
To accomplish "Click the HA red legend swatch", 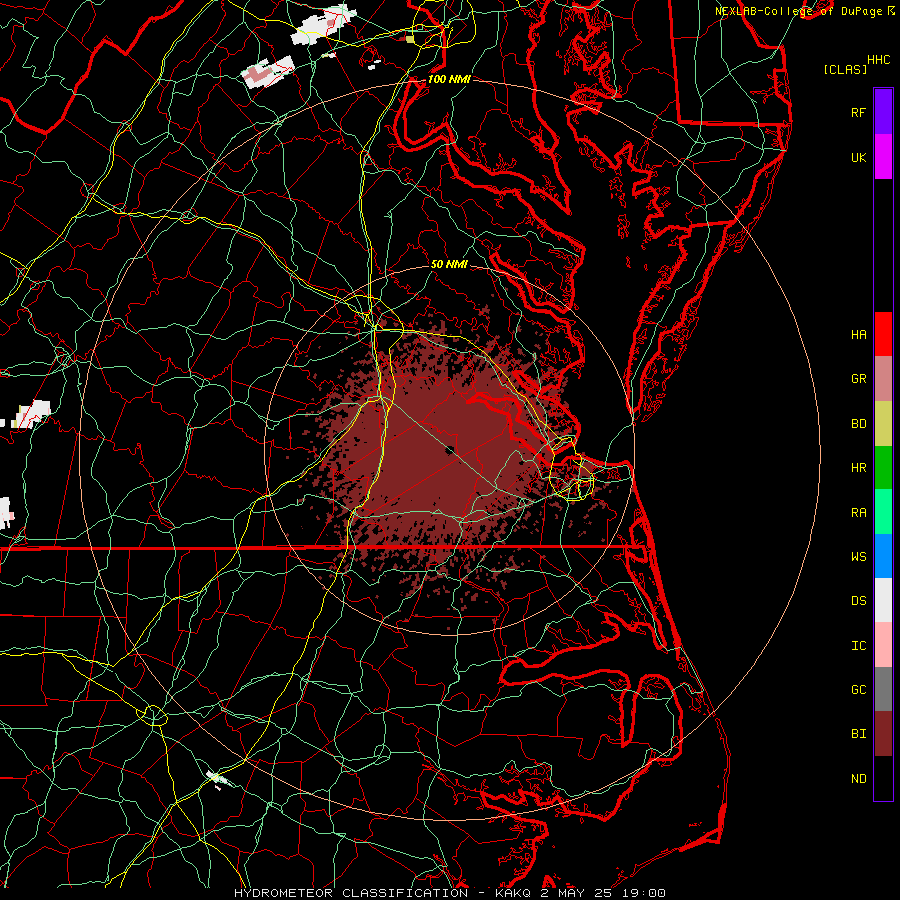I will 883,334.
